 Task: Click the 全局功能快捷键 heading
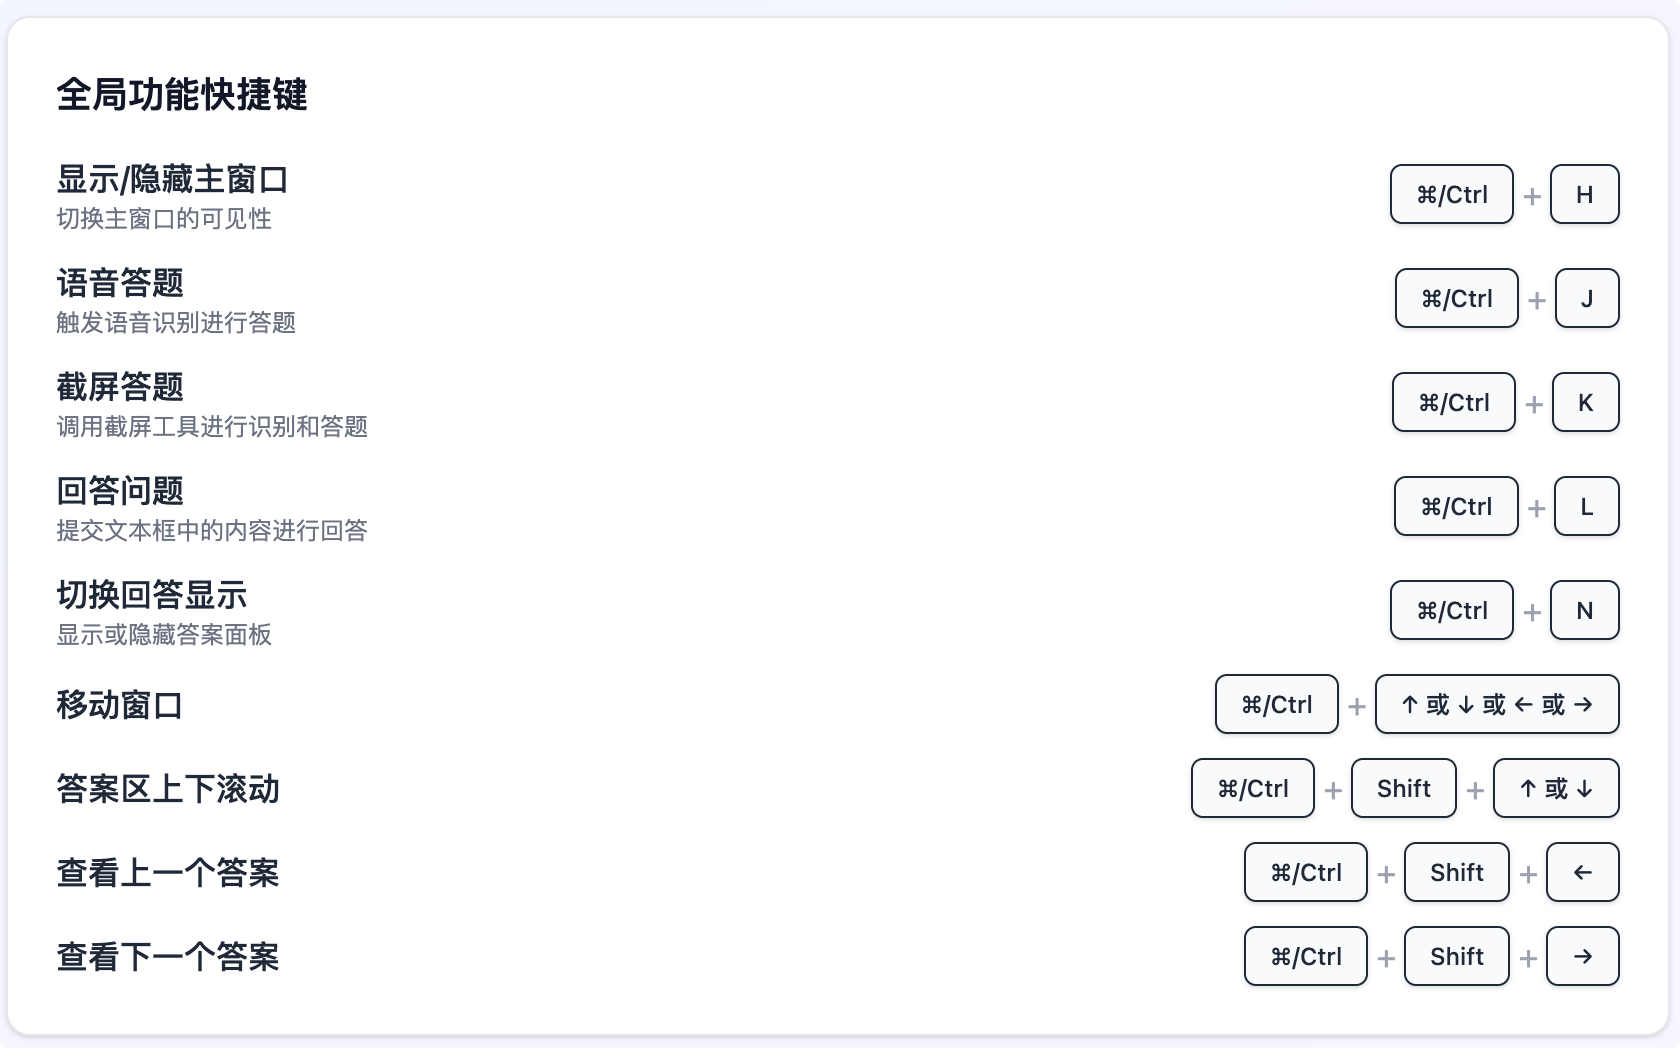(182, 94)
